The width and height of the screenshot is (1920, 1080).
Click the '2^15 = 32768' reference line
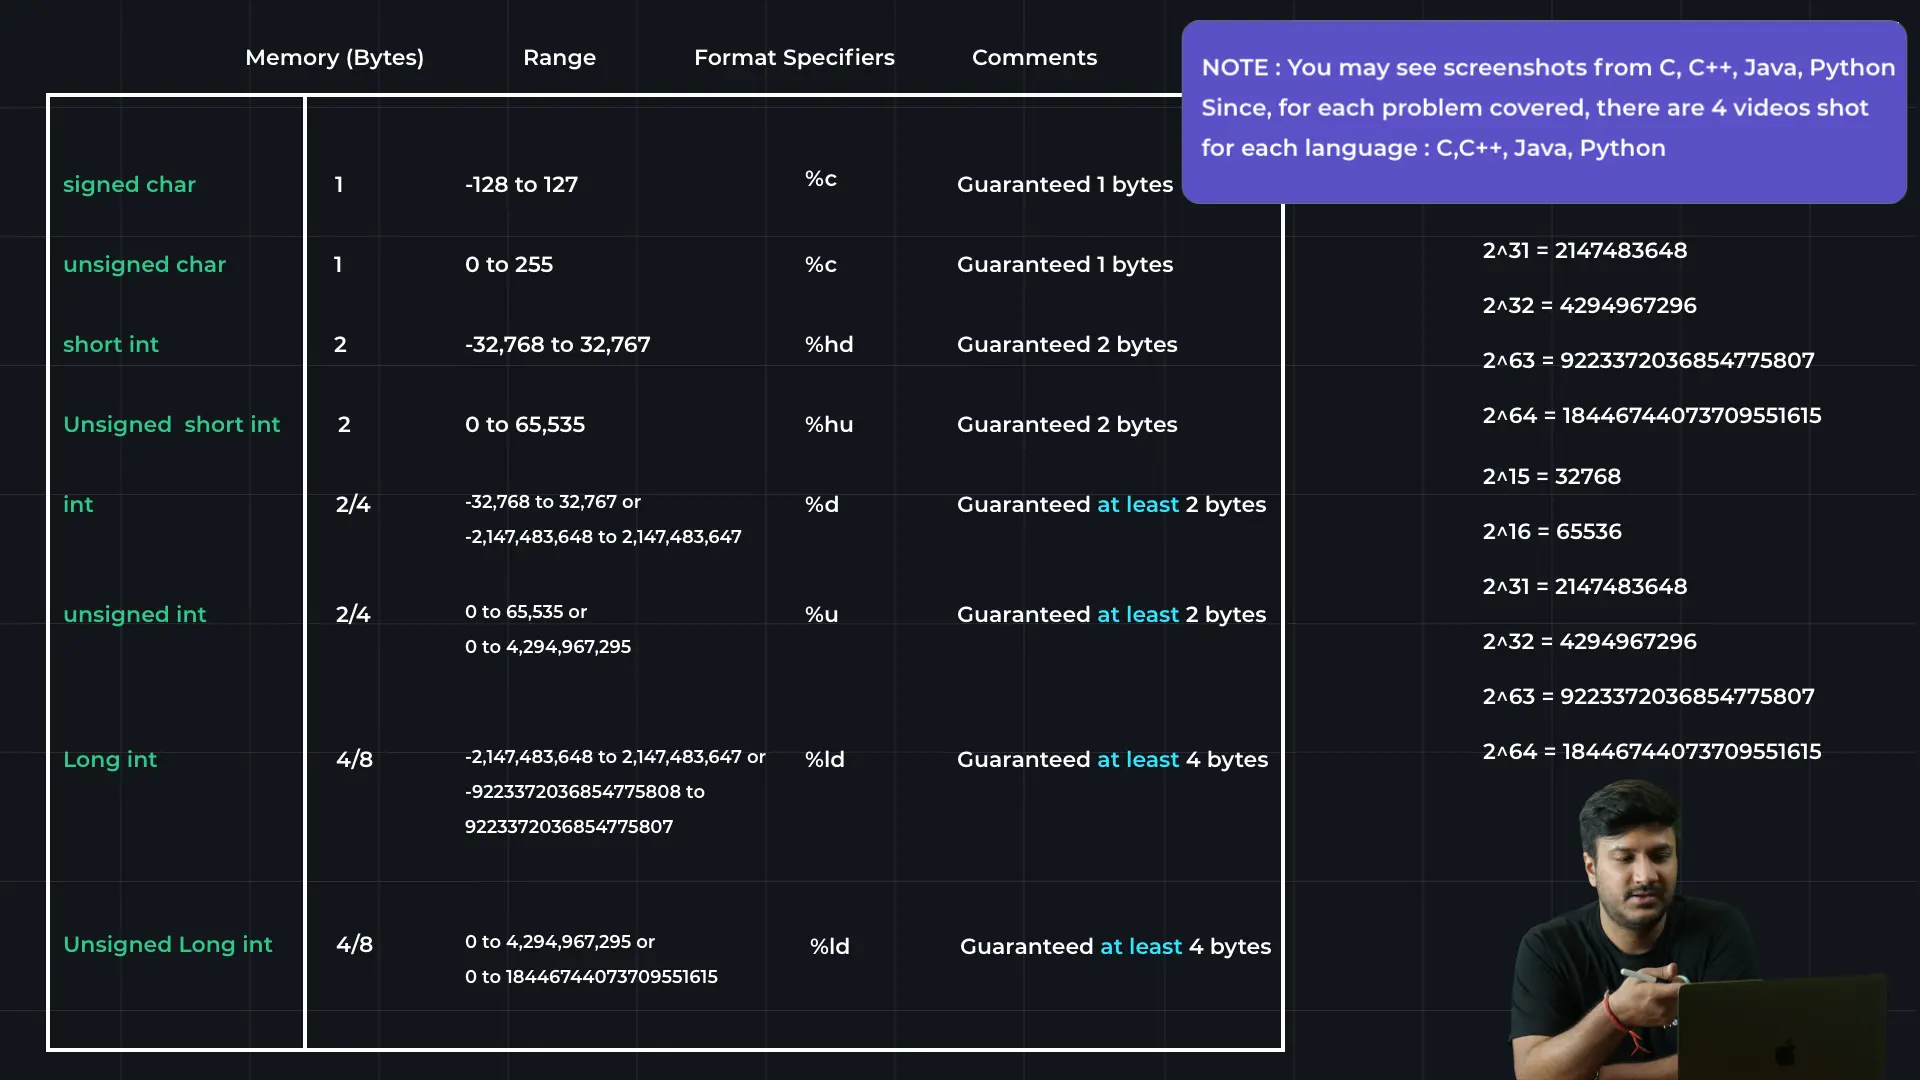pos(1551,476)
